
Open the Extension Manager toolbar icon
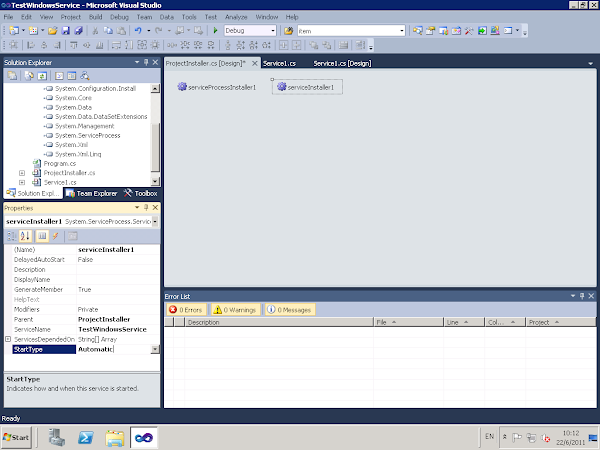pos(495,31)
